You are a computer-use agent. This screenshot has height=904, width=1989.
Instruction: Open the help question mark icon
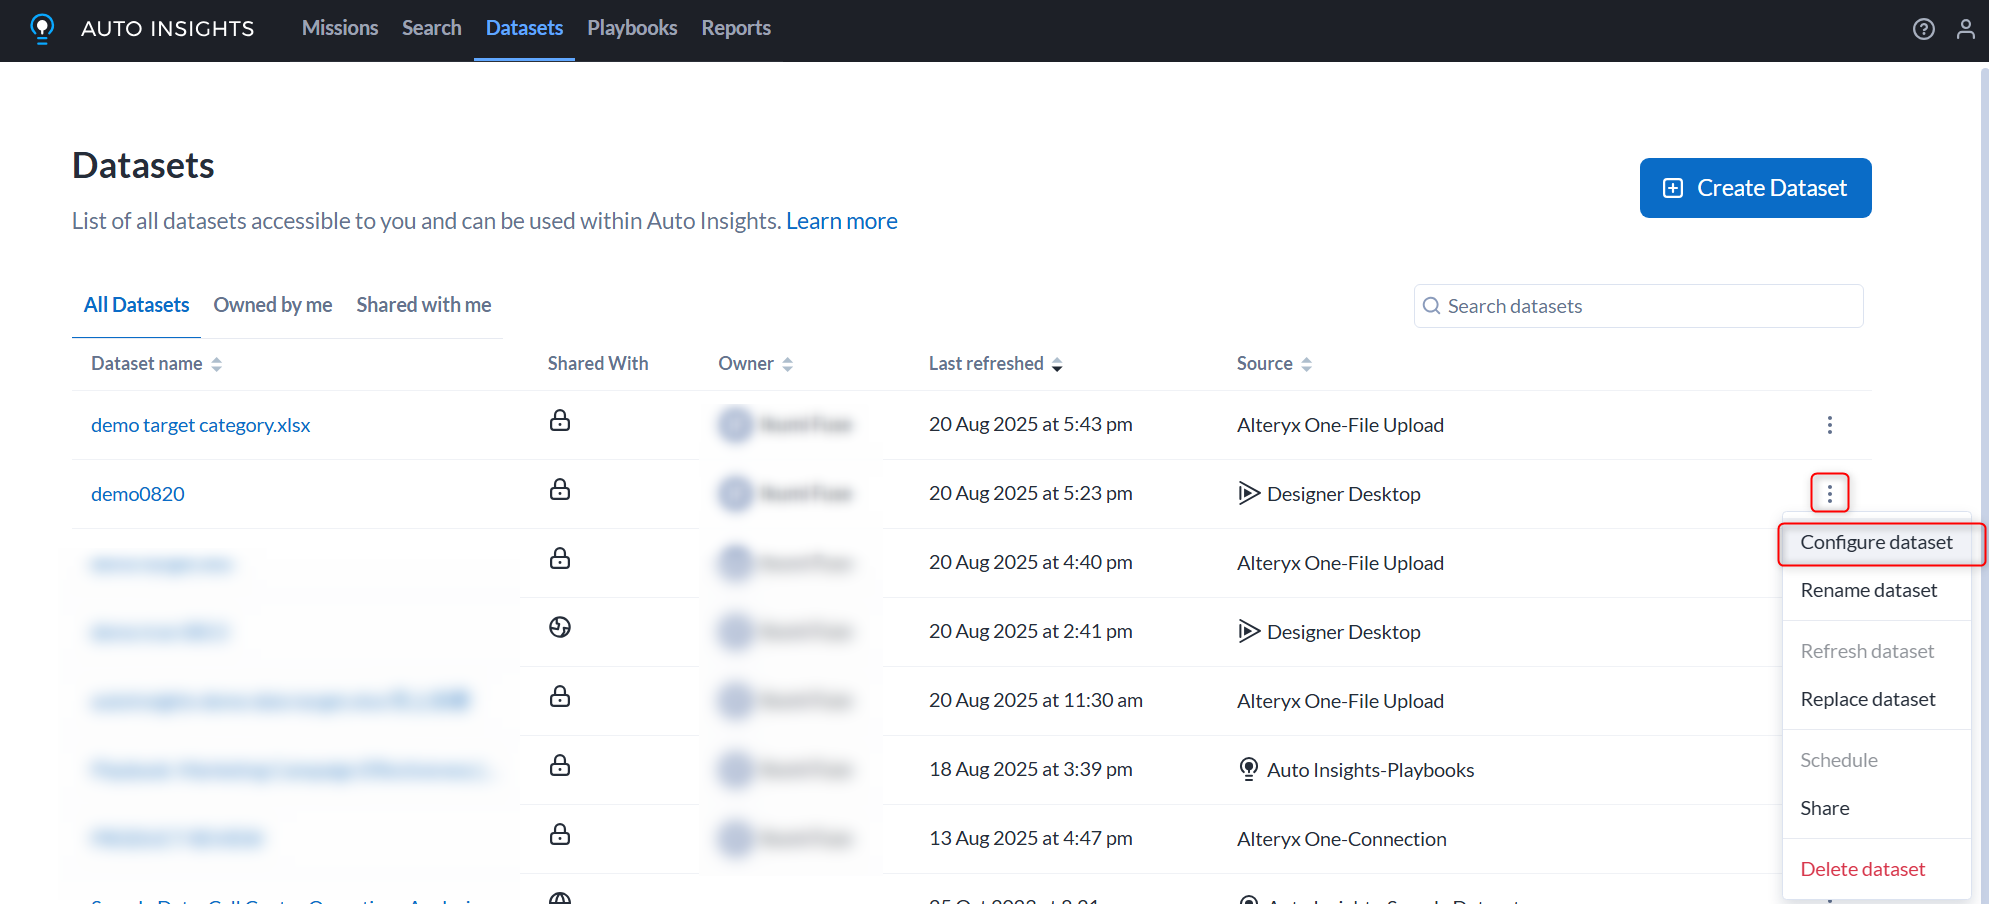click(1923, 29)
